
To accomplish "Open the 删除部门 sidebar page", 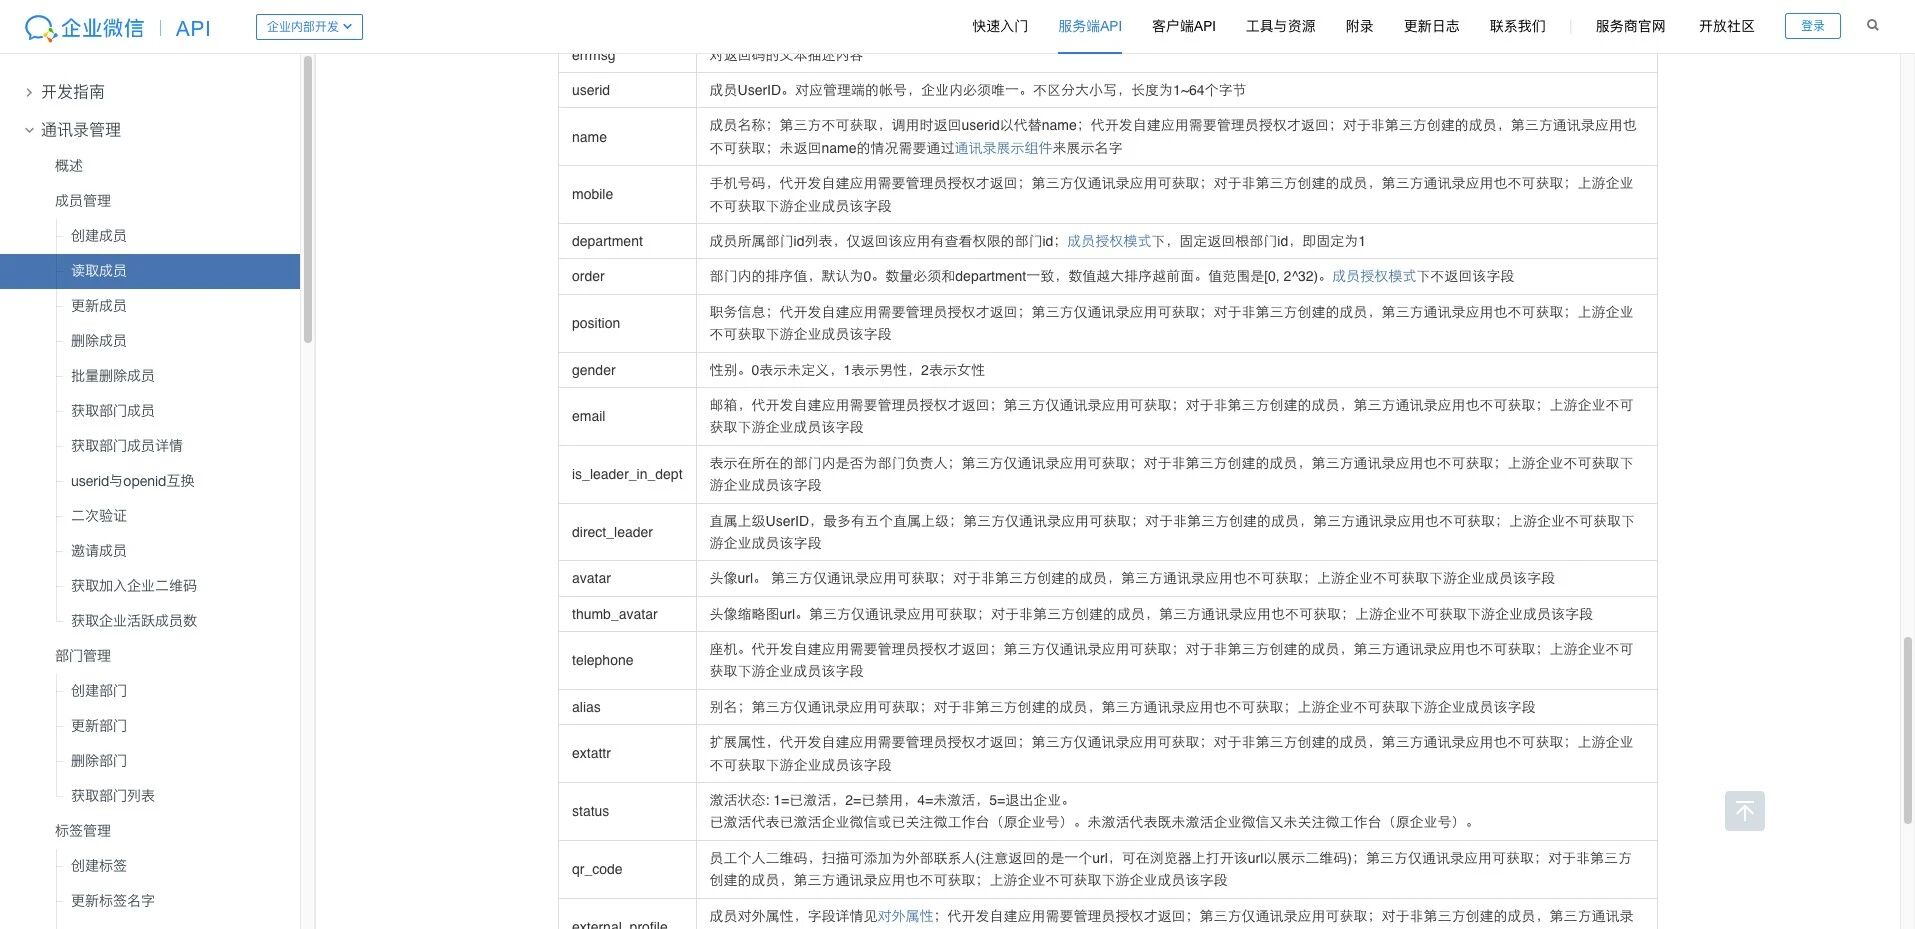I will (x=99, y=761).
